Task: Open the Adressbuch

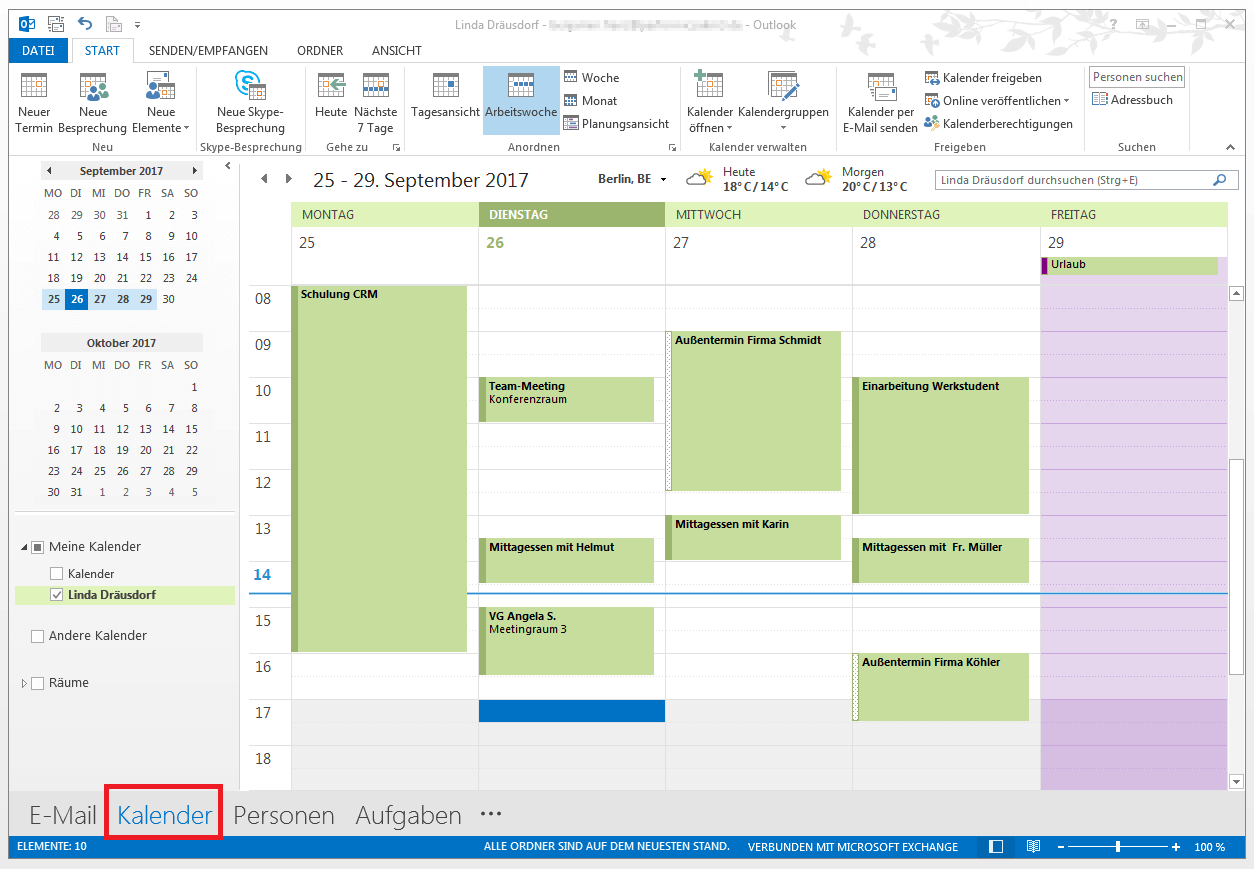Action: click(x=1133, y=100)
